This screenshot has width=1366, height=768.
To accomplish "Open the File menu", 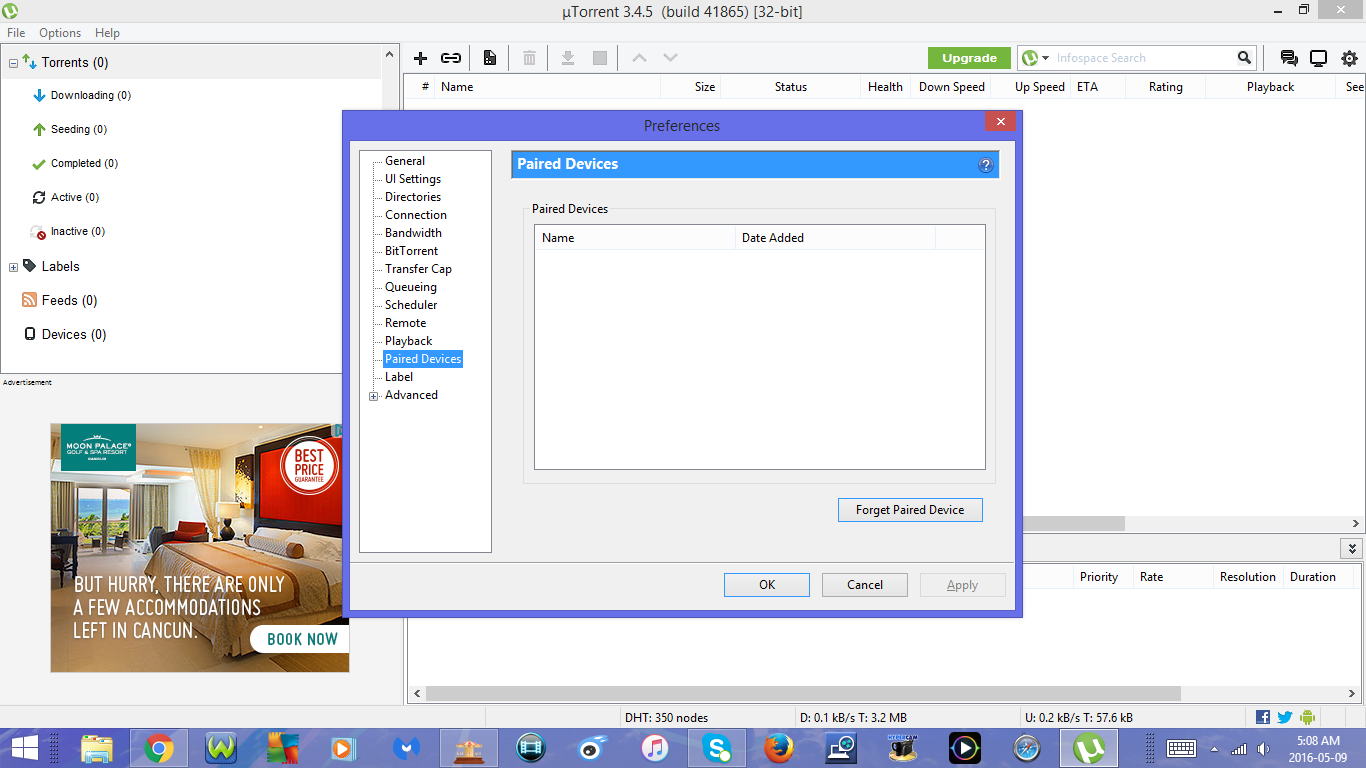I will 16,33.
